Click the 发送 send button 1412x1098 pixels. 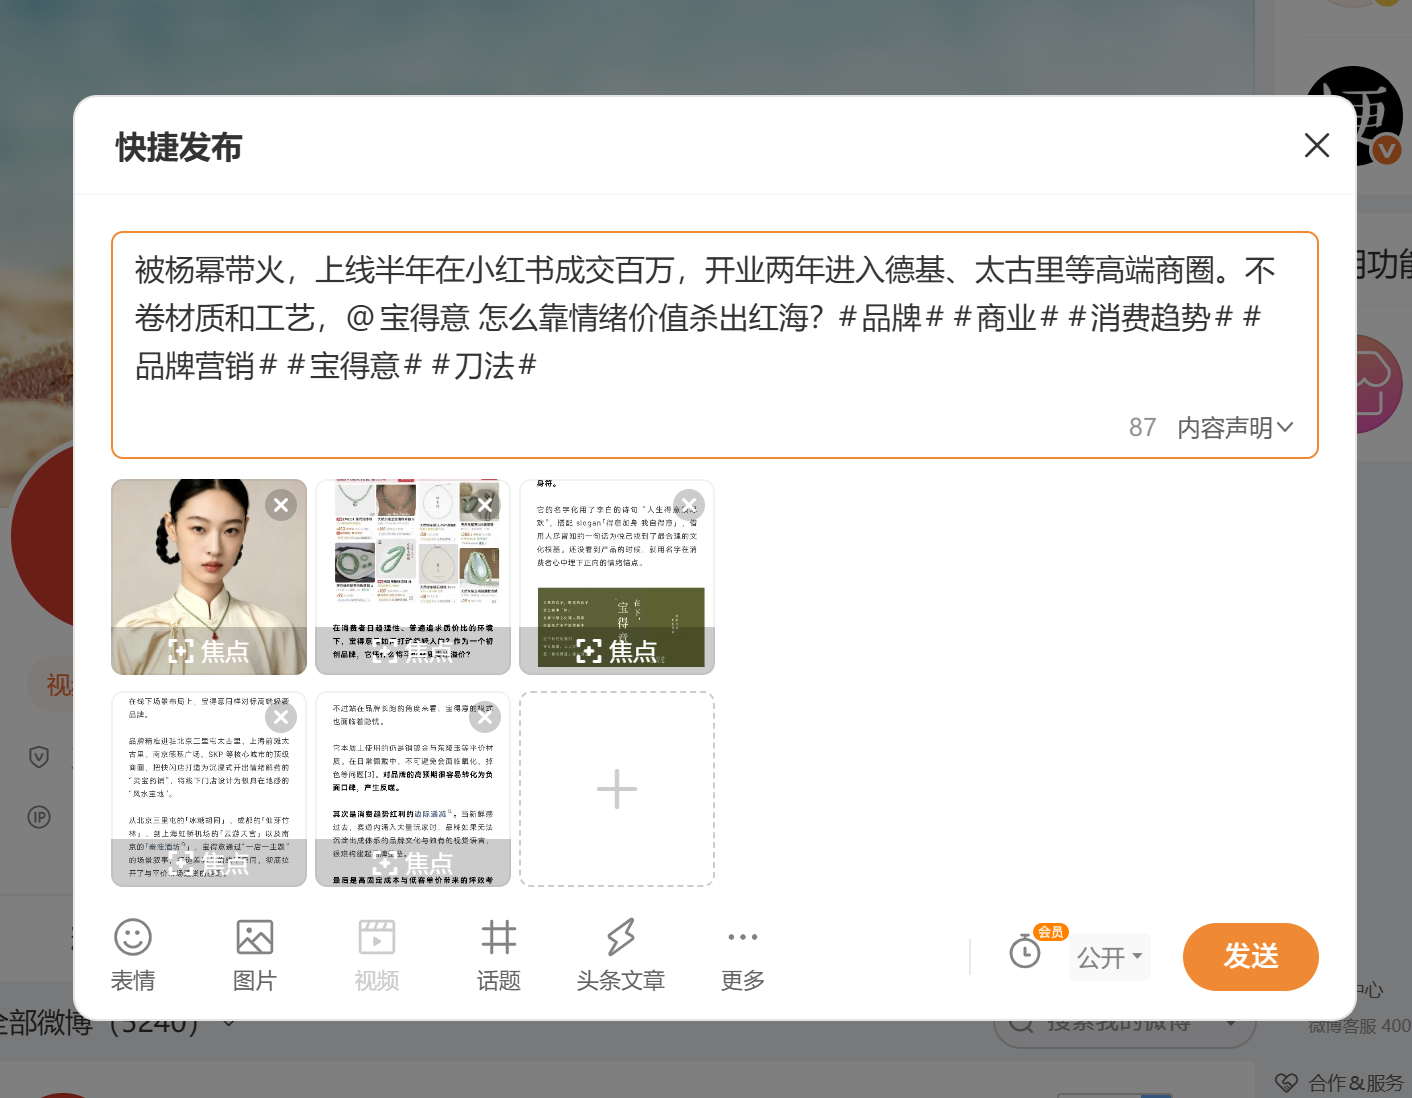[x=1250, y=957]
